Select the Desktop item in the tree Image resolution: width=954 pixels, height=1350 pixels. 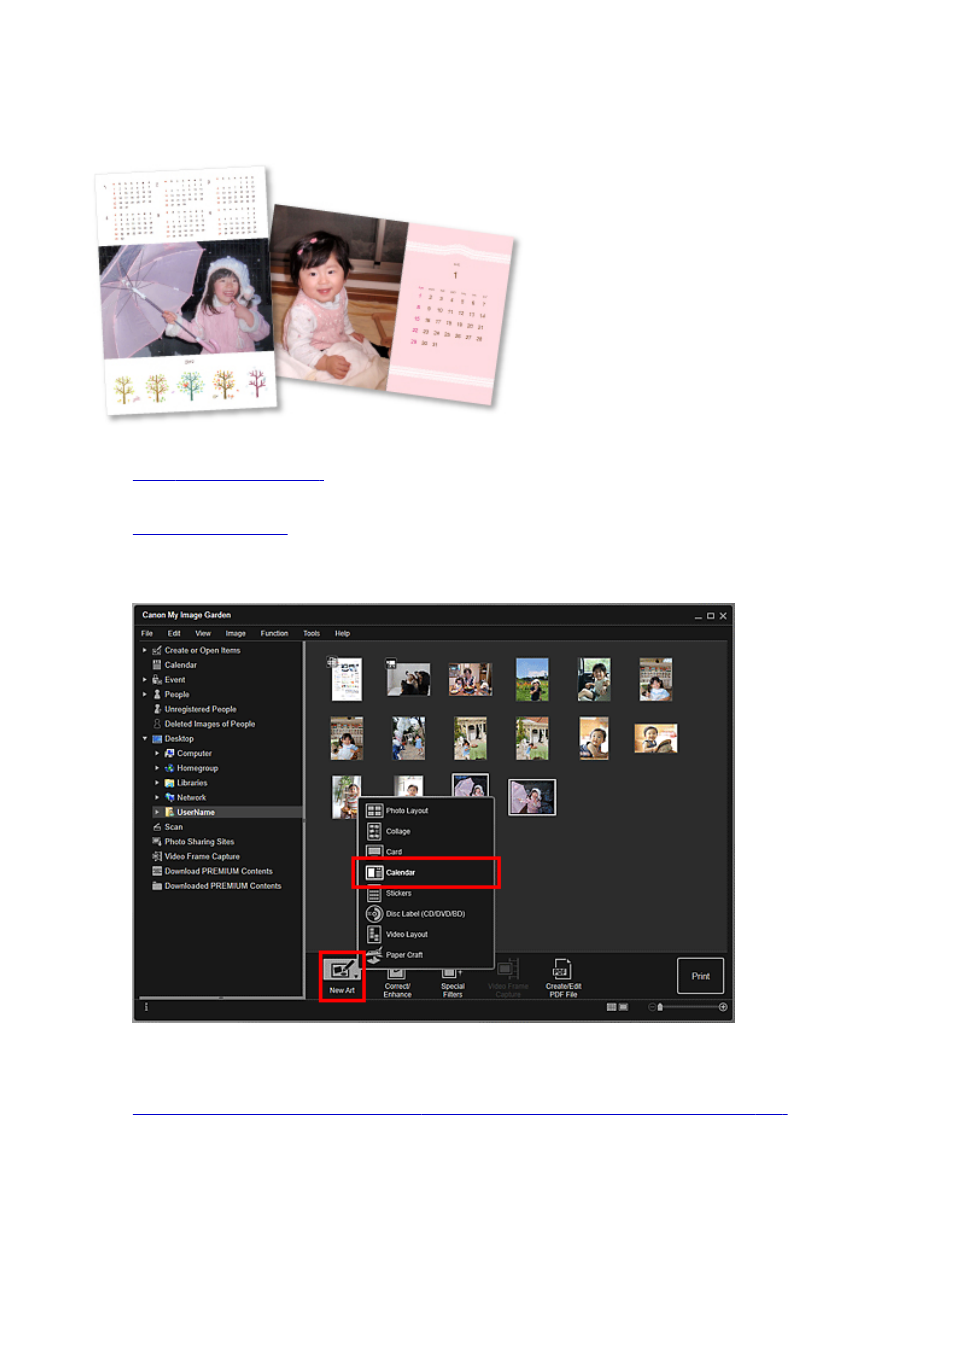[x=179, y=739]
